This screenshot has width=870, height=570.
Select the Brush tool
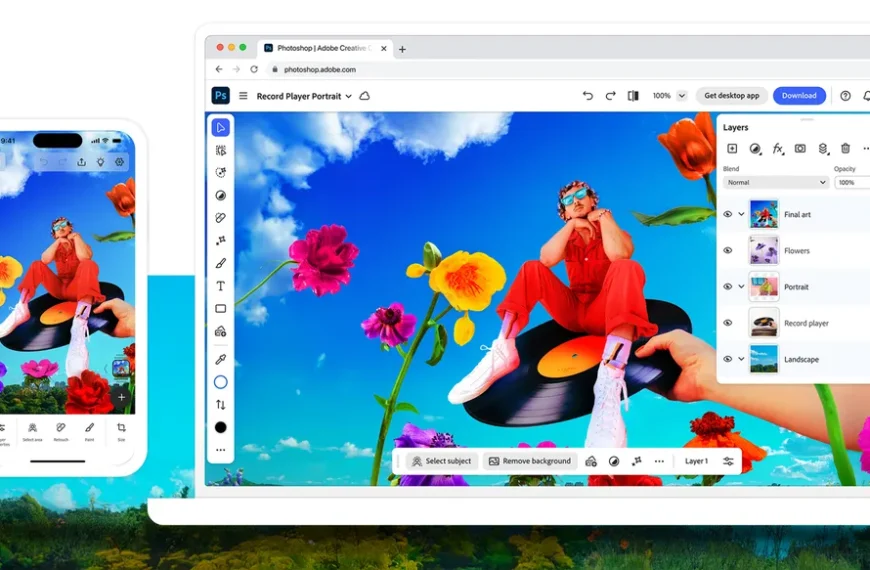[220, 263]
